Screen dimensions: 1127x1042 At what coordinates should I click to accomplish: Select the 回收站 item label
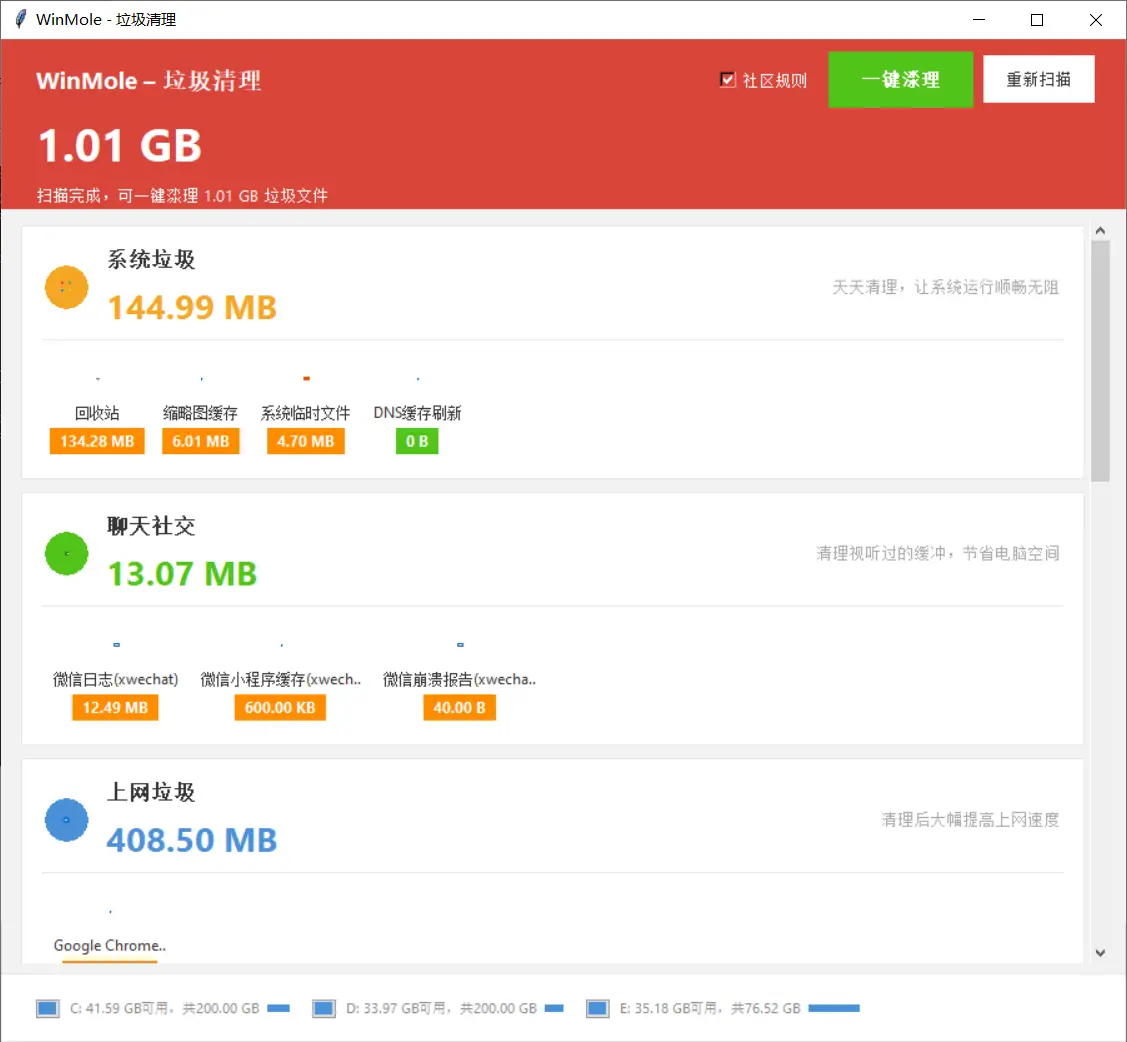tap(97, 413)
